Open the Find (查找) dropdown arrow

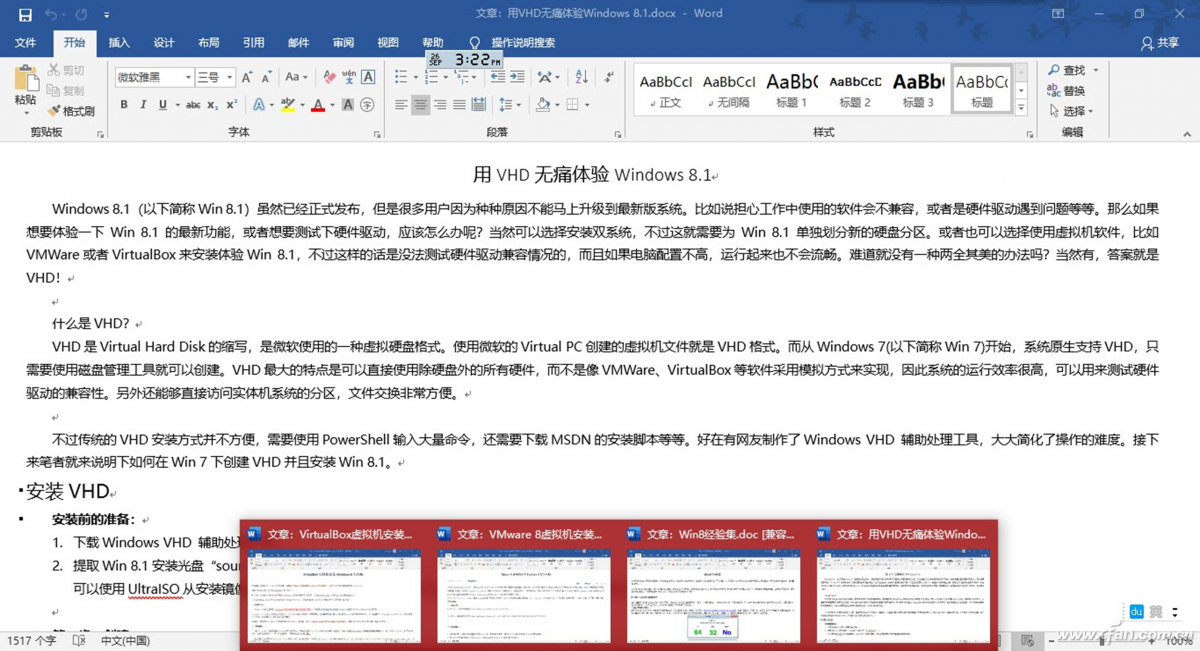click(1095, 70)
